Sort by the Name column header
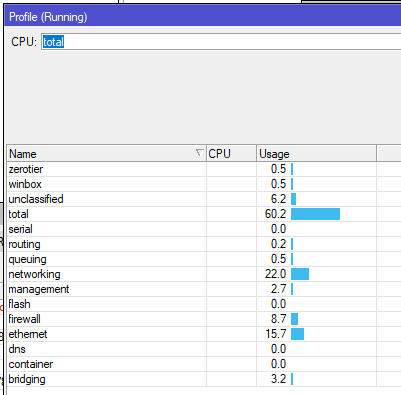The height and width of the screenshot is (395, 401). 106,154
